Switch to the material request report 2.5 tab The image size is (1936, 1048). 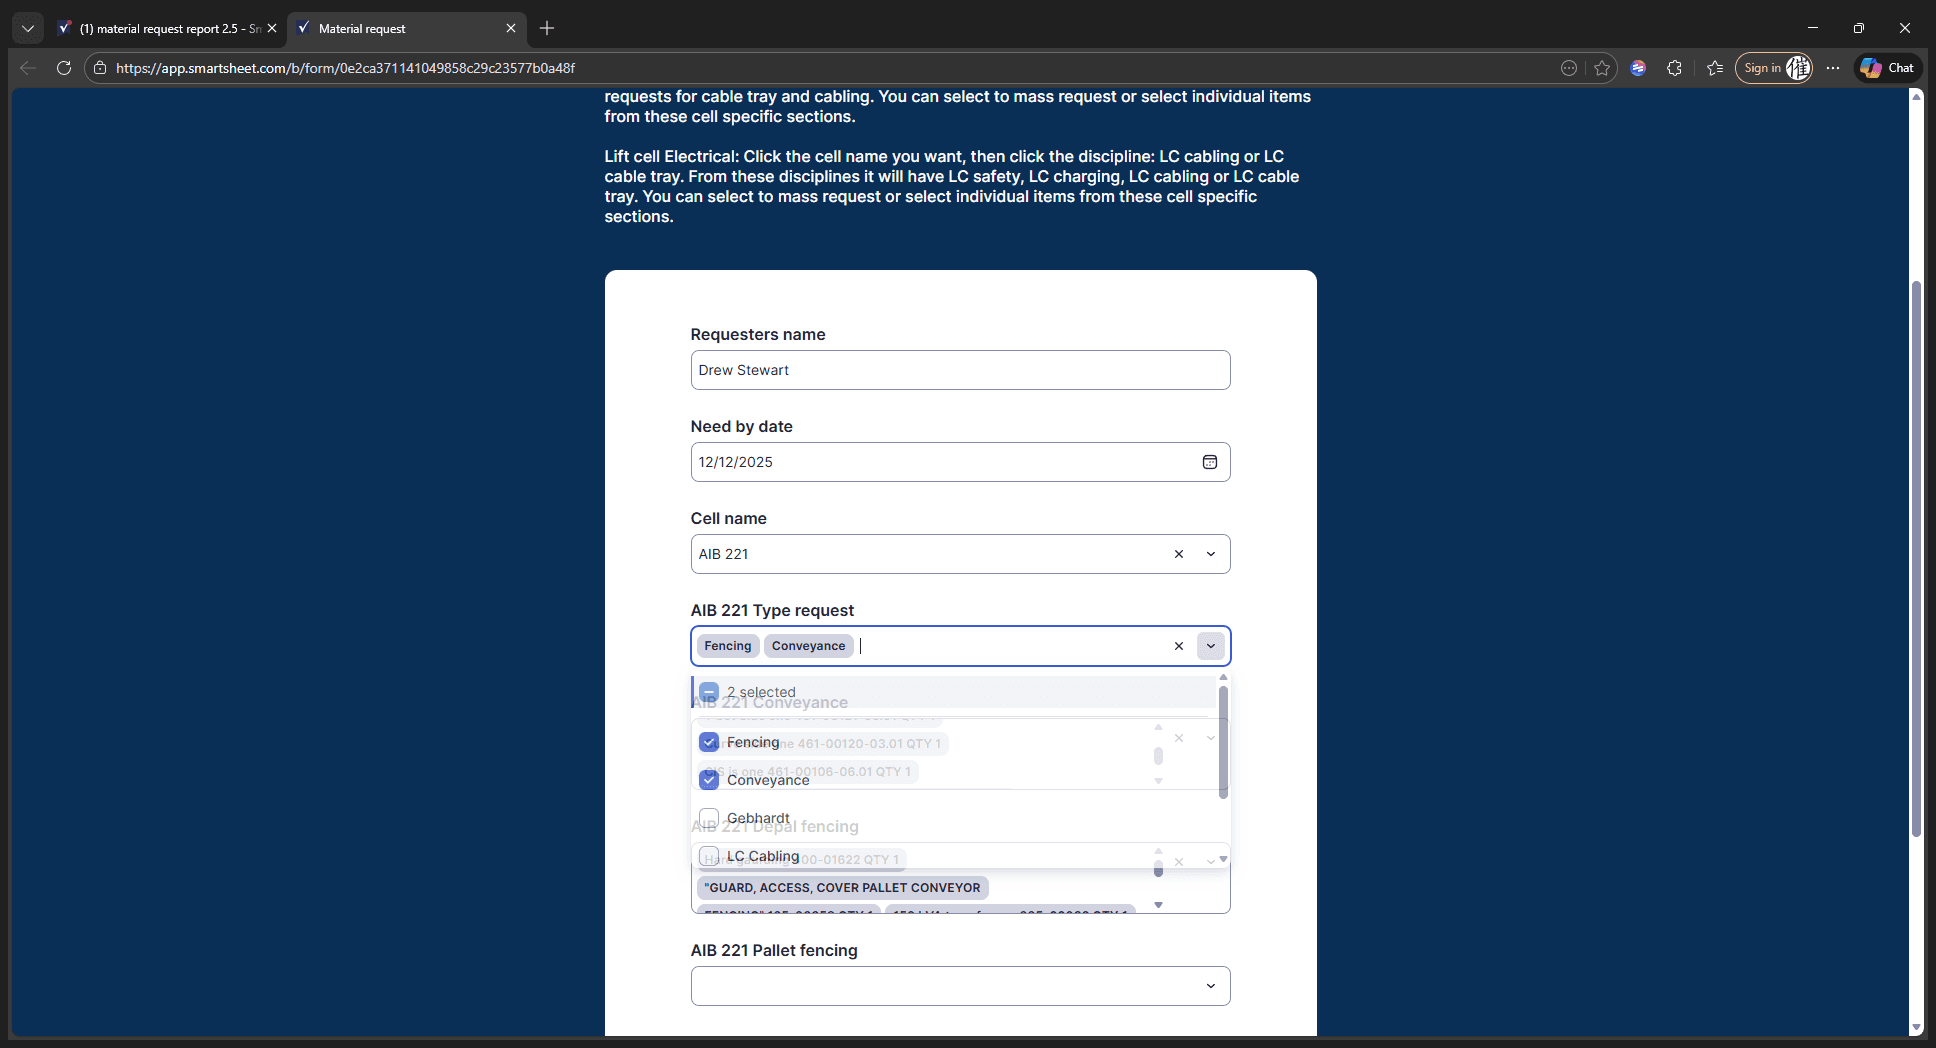[168, 28]
